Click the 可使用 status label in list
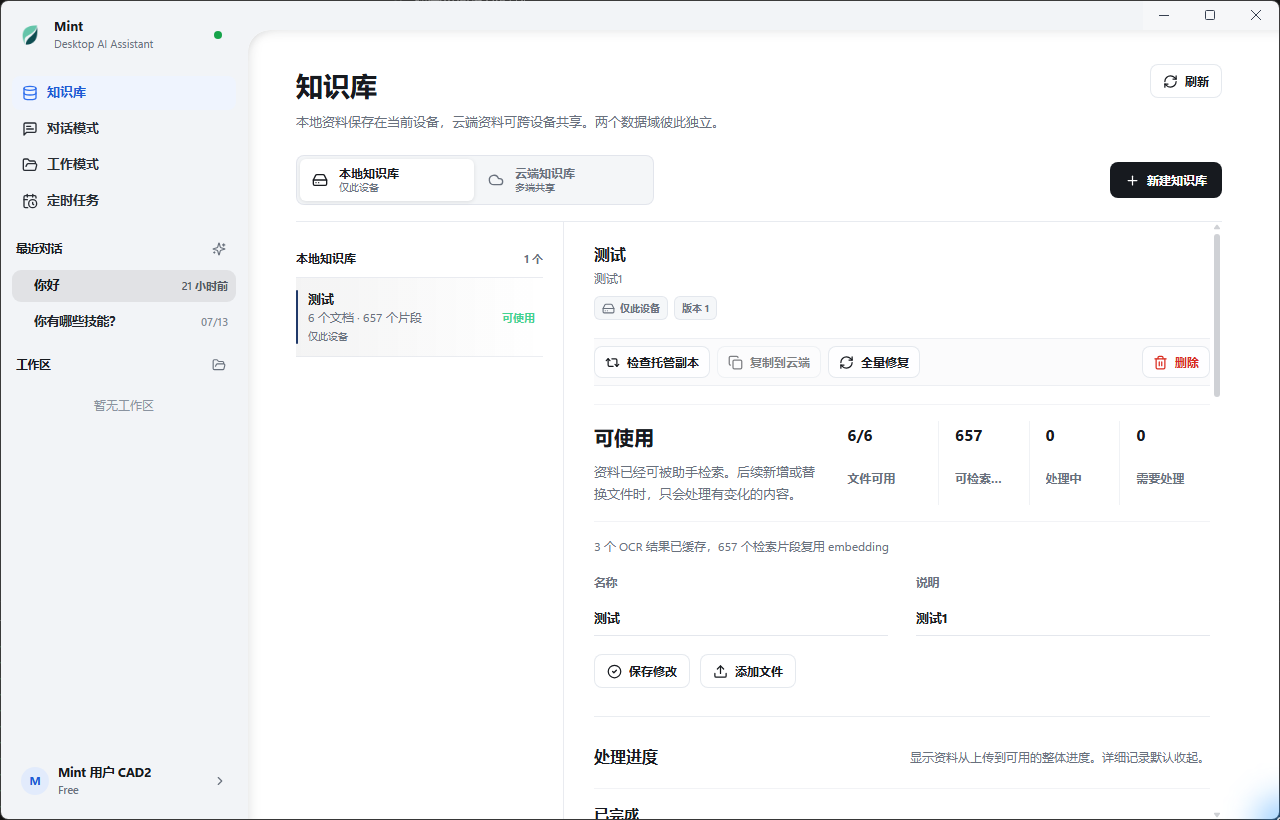 coord(518,318)
